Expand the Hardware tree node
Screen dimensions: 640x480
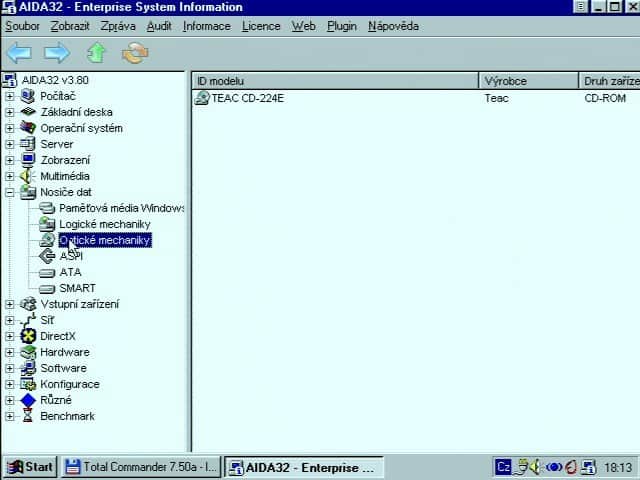[x=9, y=352]
